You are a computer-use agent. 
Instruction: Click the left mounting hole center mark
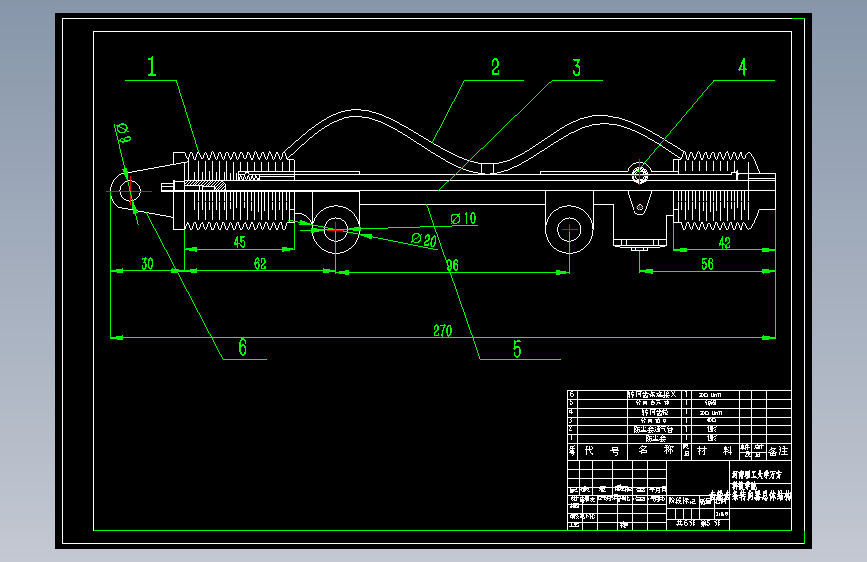[336, 228]
